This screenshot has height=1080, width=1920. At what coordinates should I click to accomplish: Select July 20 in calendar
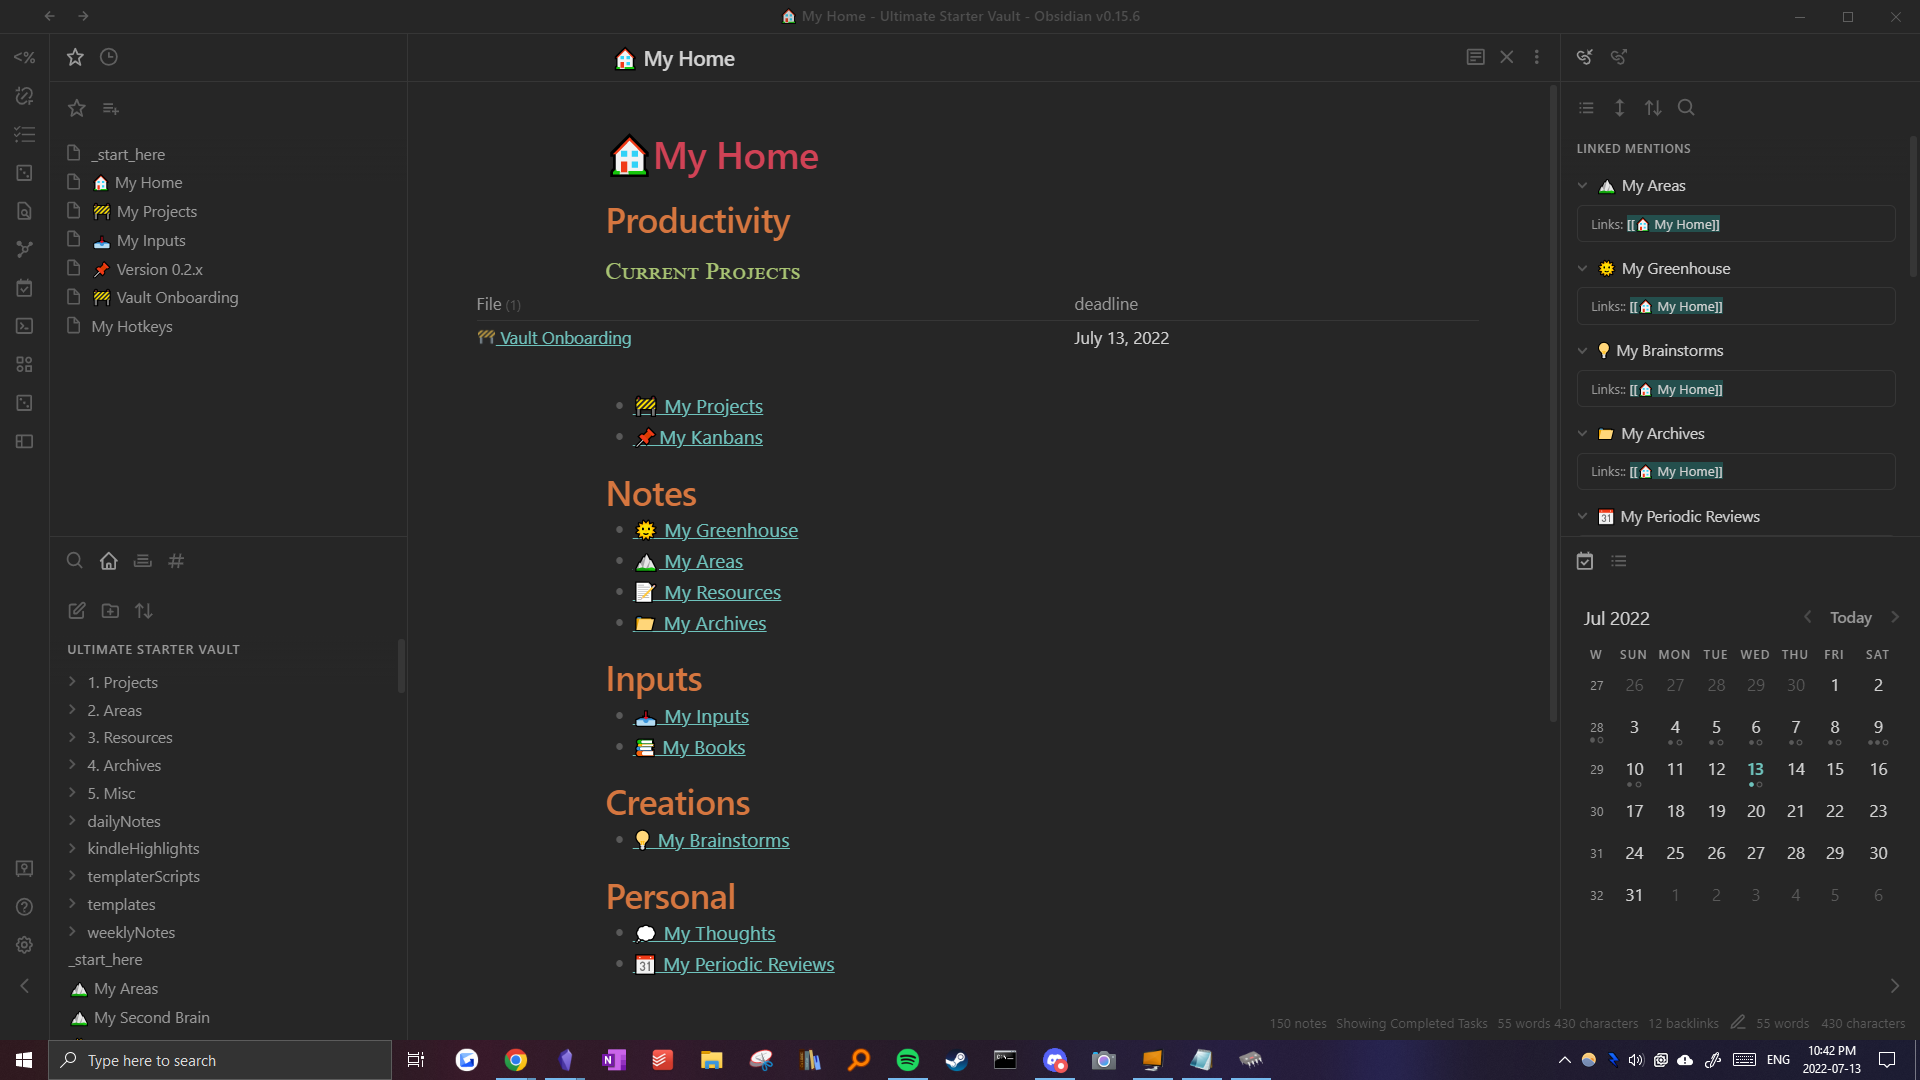tap(1755, 811)
